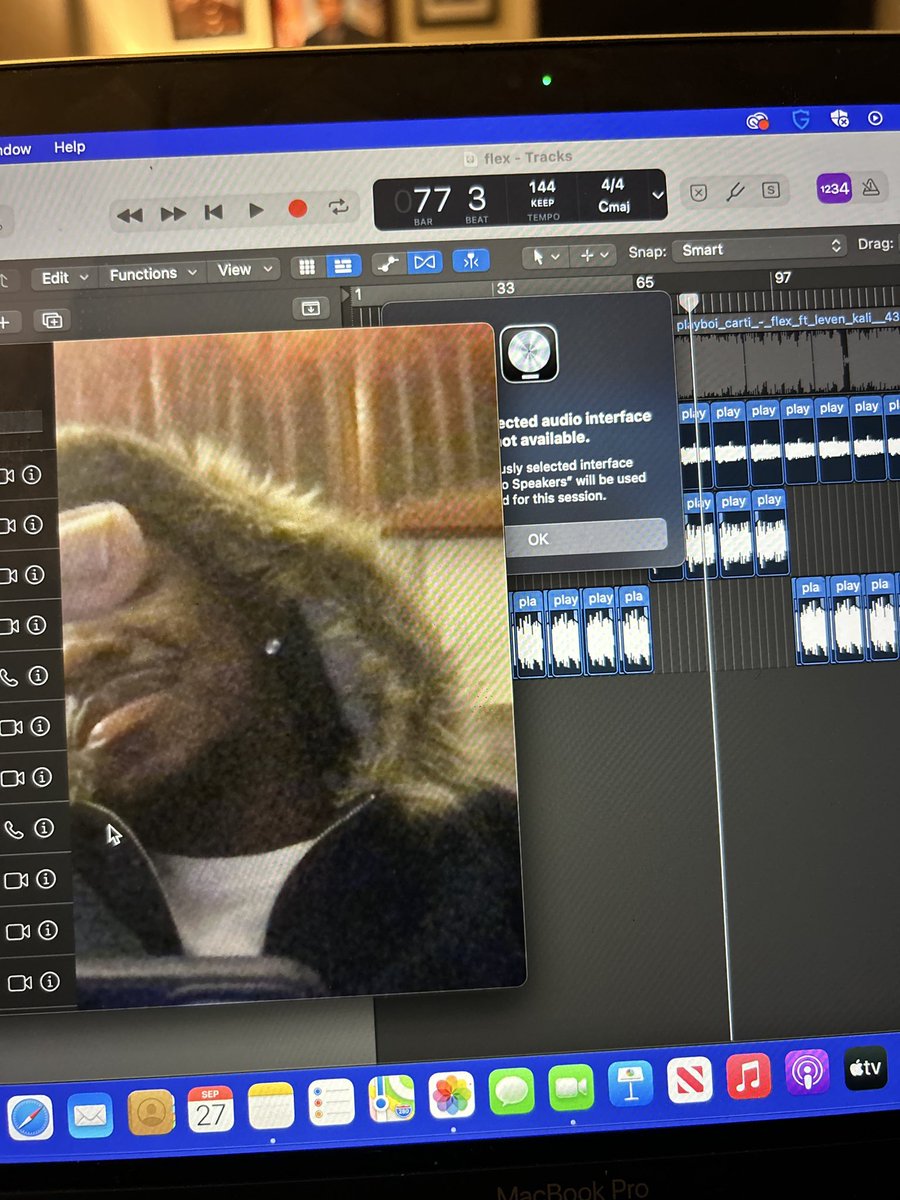Click the red Record button

click(x=297, y=209)
